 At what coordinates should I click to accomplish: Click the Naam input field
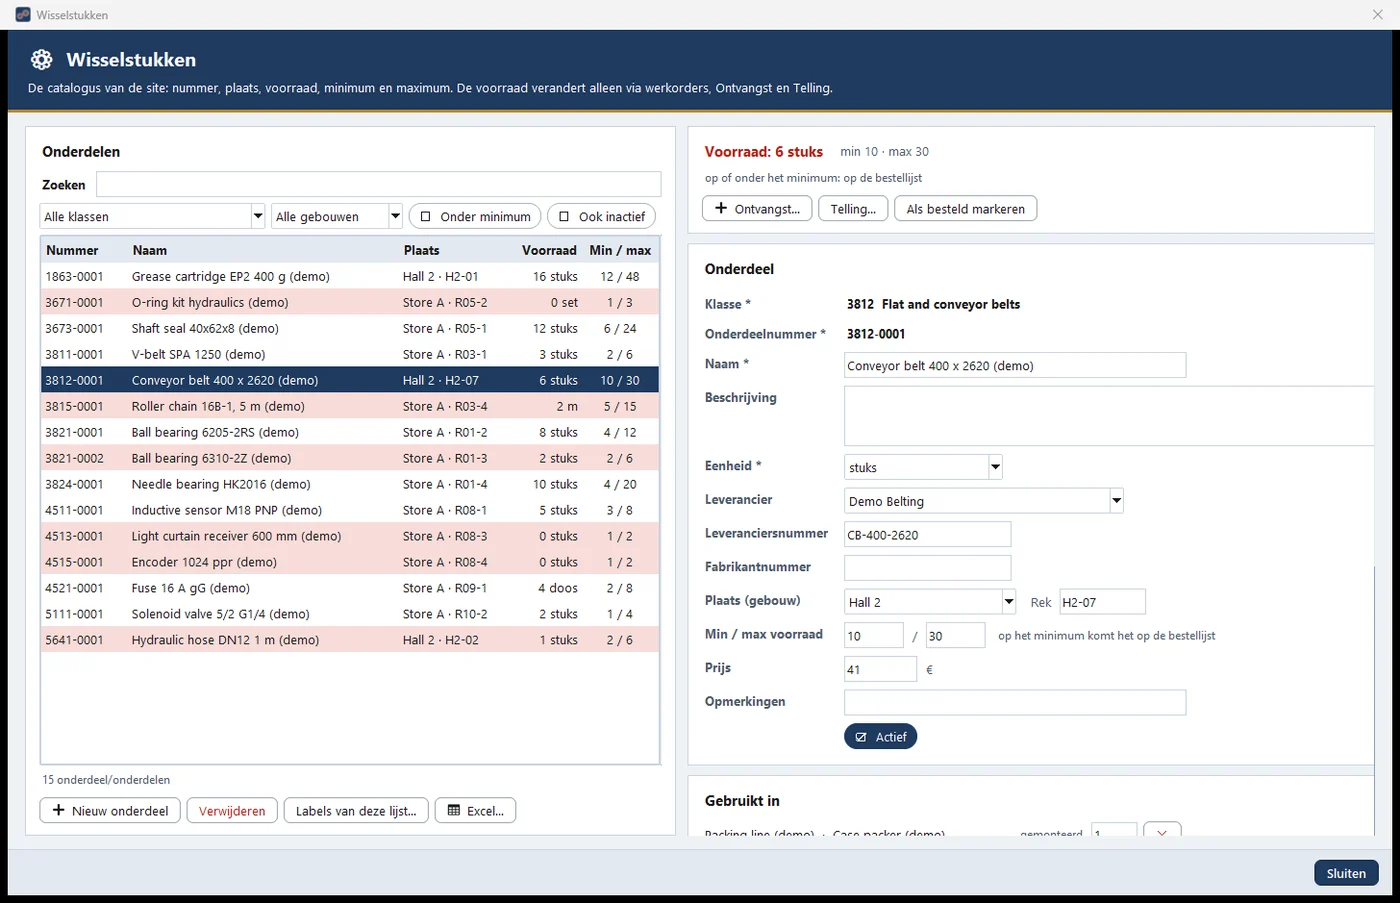1015,365
